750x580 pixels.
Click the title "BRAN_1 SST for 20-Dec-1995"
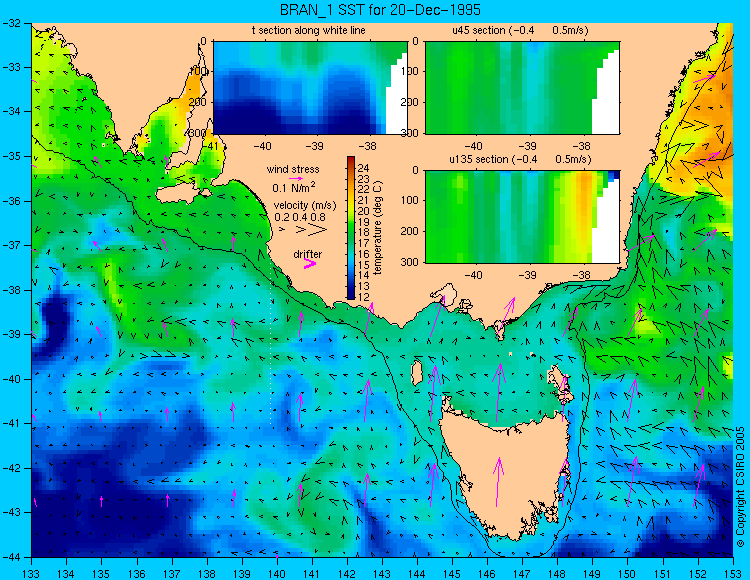point(379,10)
